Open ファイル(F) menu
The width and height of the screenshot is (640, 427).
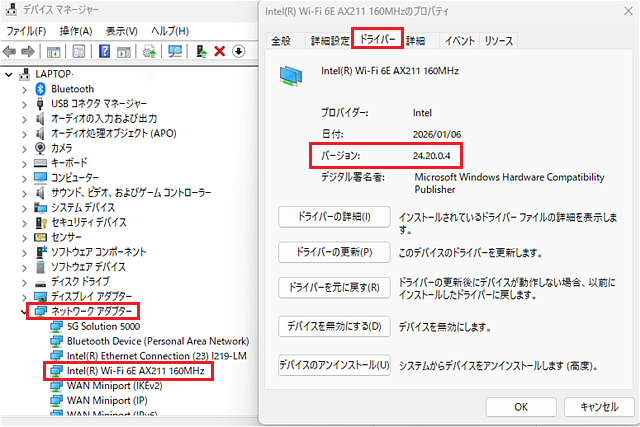[26, 31]
